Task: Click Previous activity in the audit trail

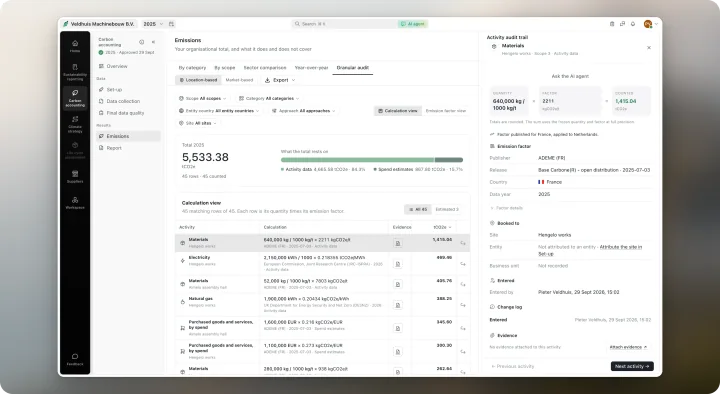Action: coord(512,366)
